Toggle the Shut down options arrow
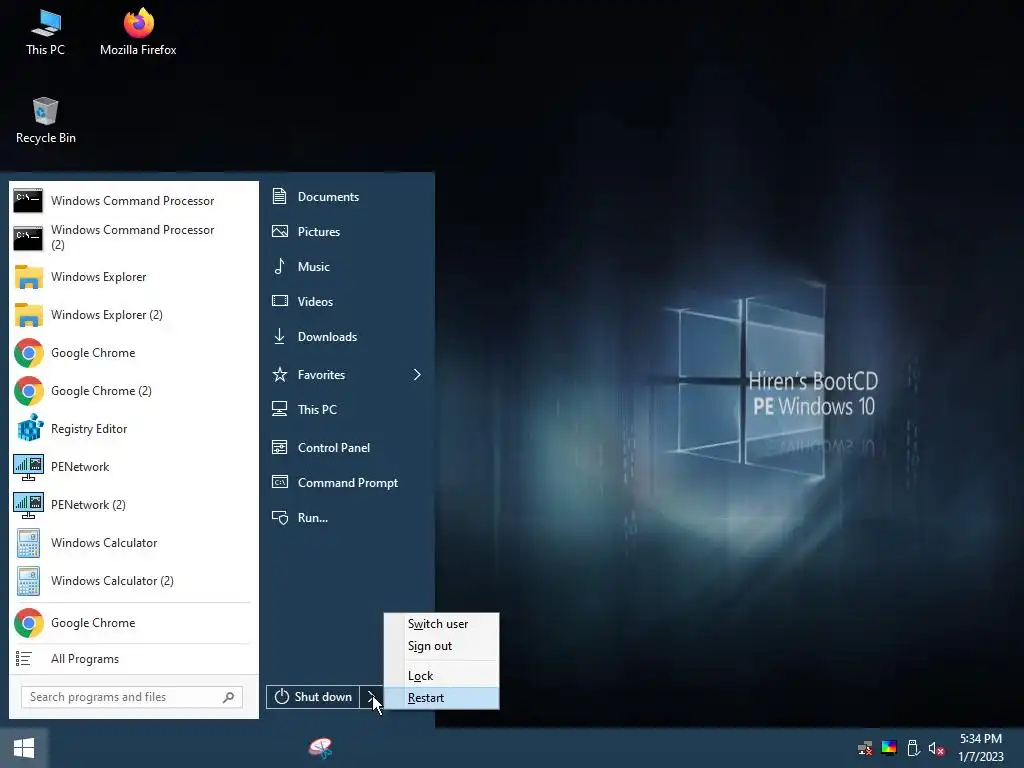1024x768 pixels. (x=372, y=697)
